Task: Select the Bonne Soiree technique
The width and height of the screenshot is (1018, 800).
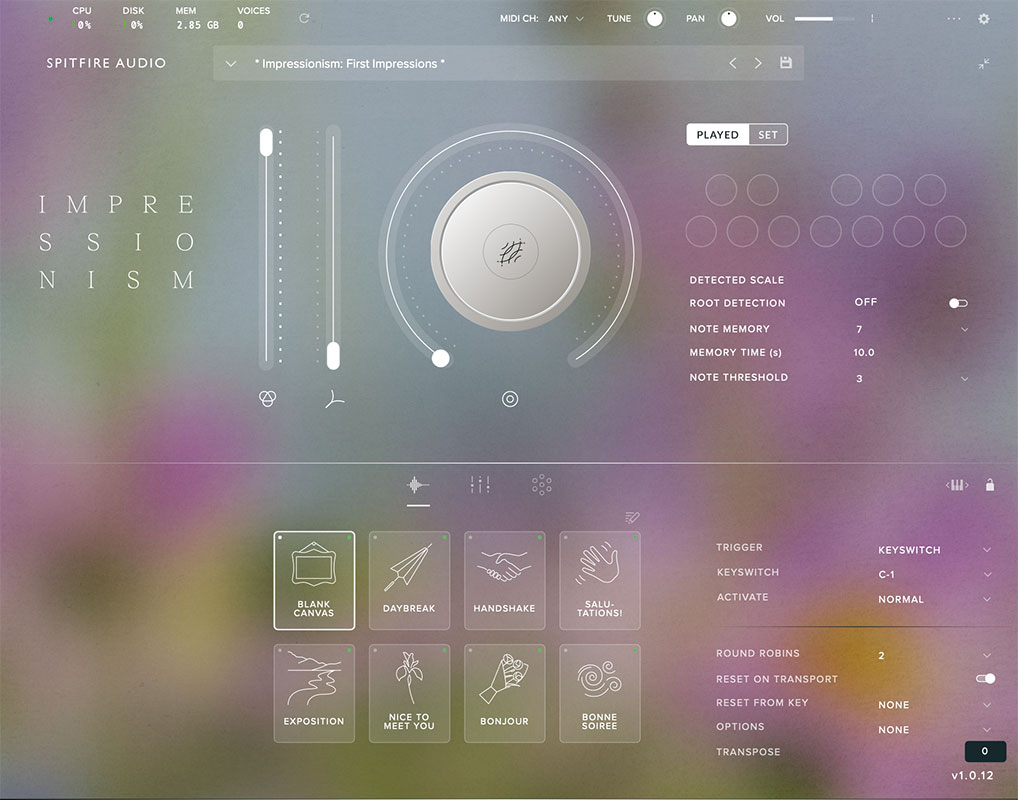Action: [x=600, y=693]
